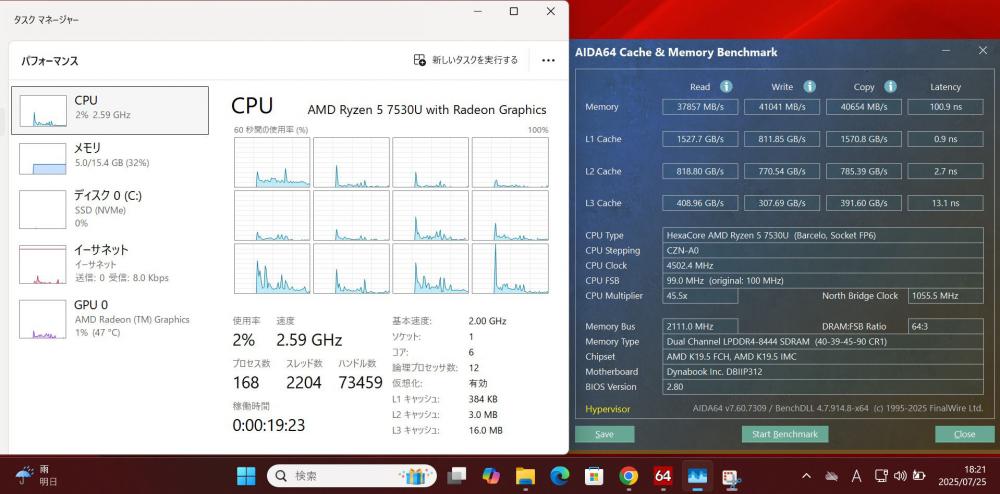
Task: Open Snipping Tool from taskbar
Action: click(730, 476)
